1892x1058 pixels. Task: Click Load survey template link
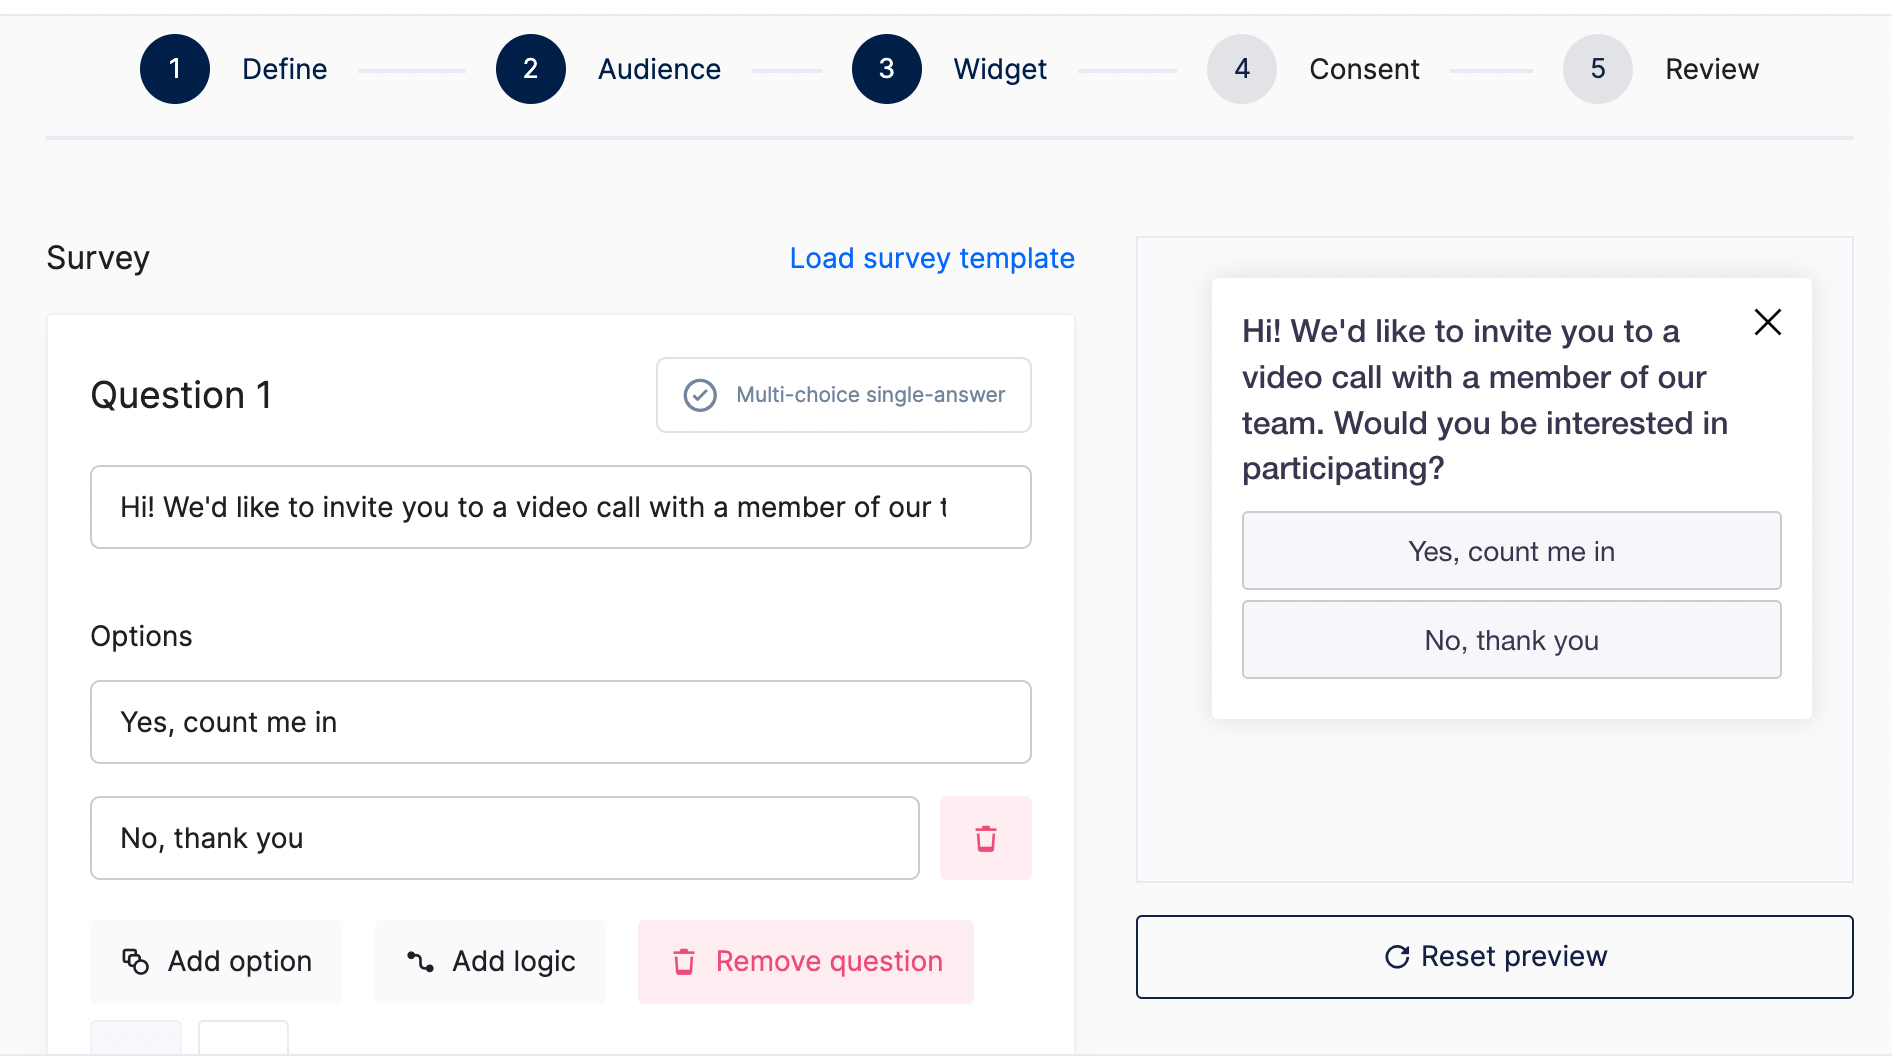(932, 258)
